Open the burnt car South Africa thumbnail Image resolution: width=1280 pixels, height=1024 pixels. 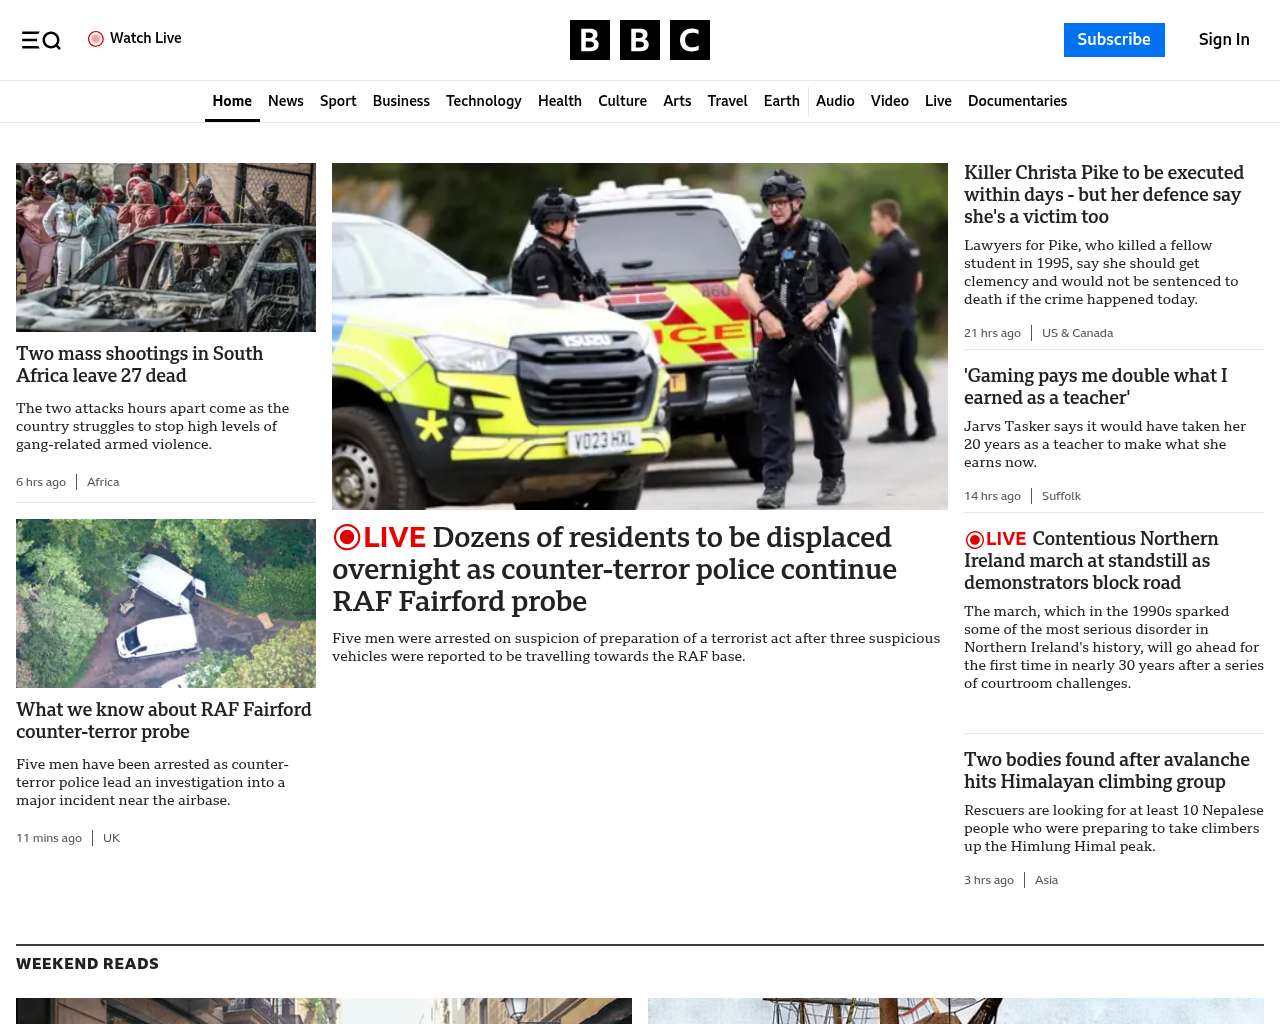(x=166, y=247)
